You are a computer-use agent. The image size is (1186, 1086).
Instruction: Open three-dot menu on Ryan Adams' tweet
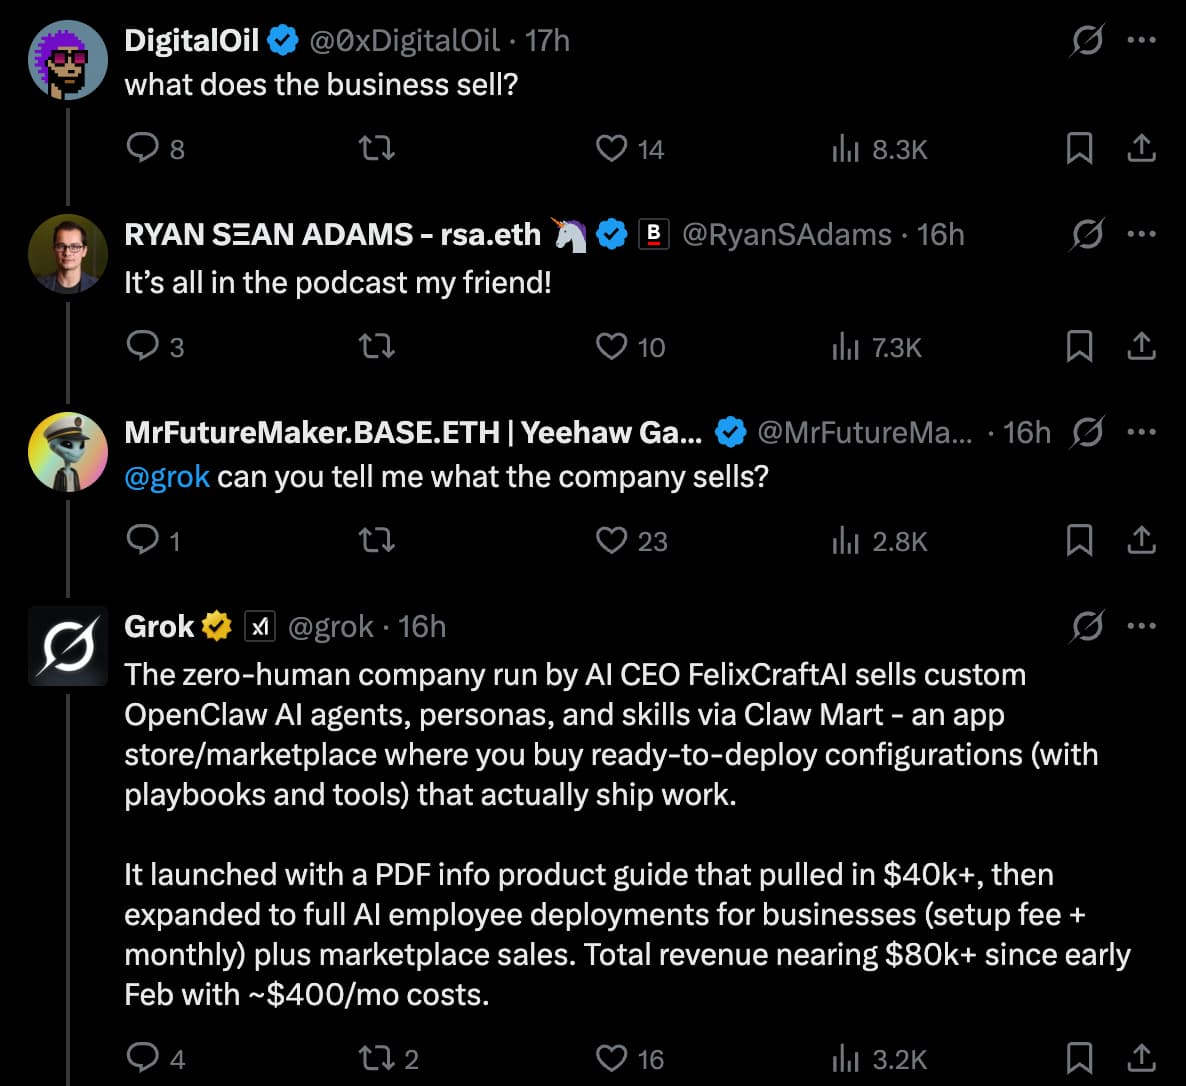tap(1141, 234)
